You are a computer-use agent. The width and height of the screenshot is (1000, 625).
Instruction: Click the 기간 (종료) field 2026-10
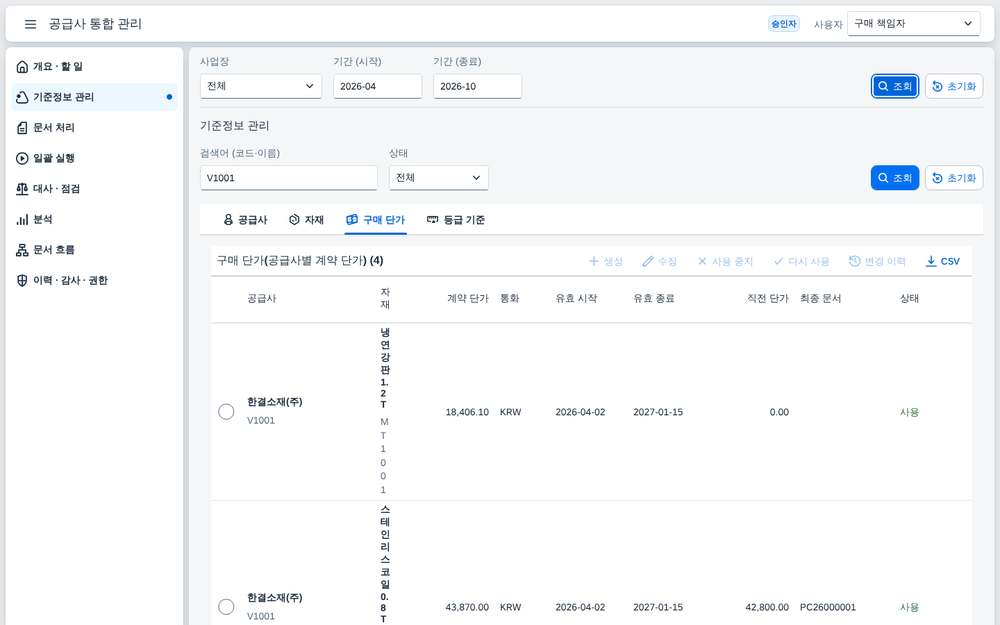[x=478, y=86]
